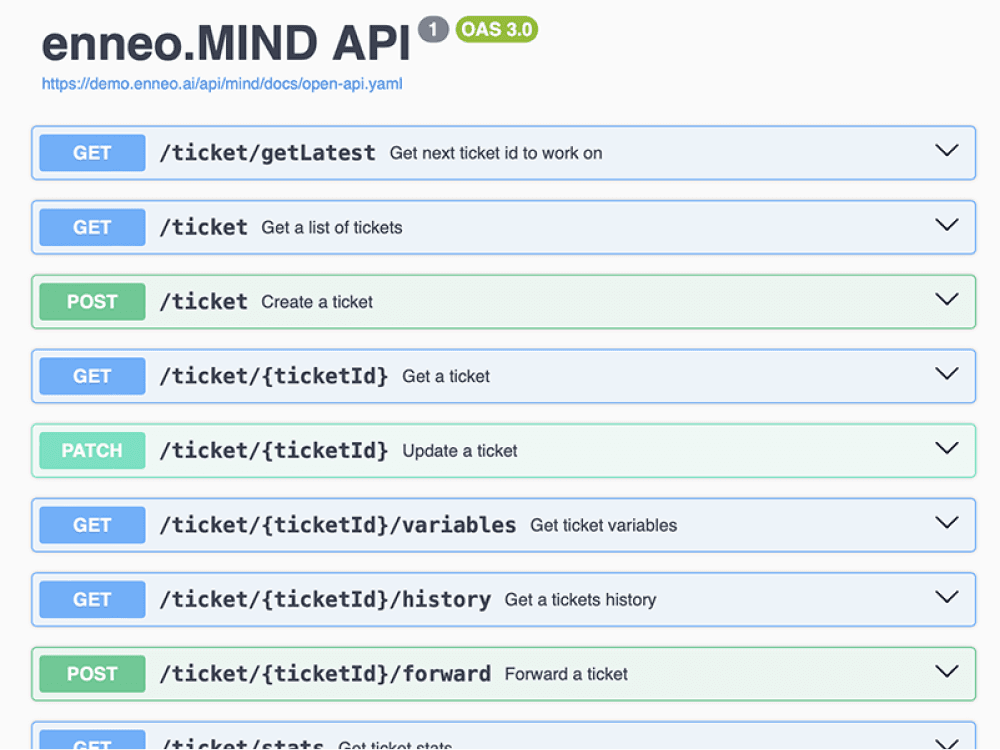Click the POST badge for Create a ticket
The width and height of the screenshot is (1000, 750).
point(92,302)
